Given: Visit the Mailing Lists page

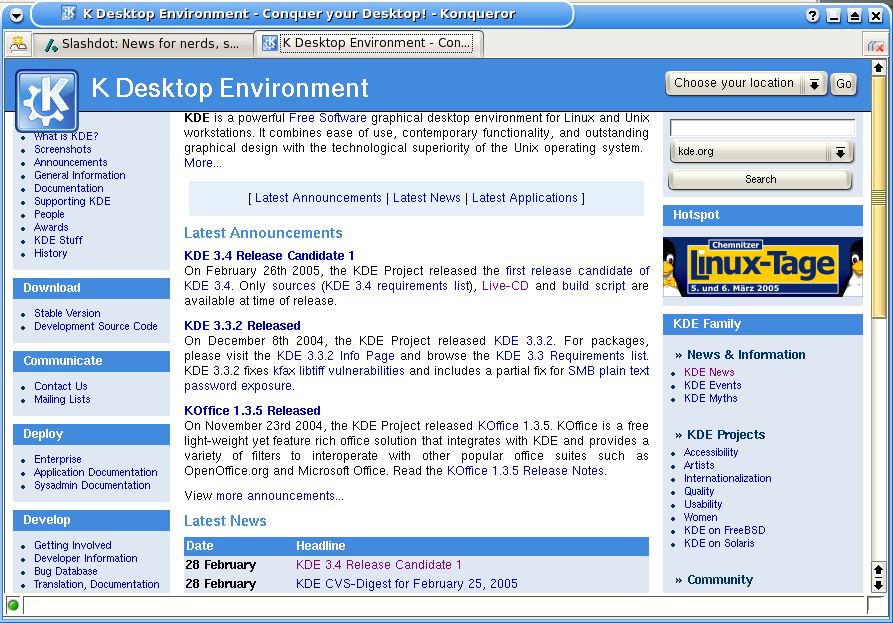Looking at the screenshot, I should point(62,399).
